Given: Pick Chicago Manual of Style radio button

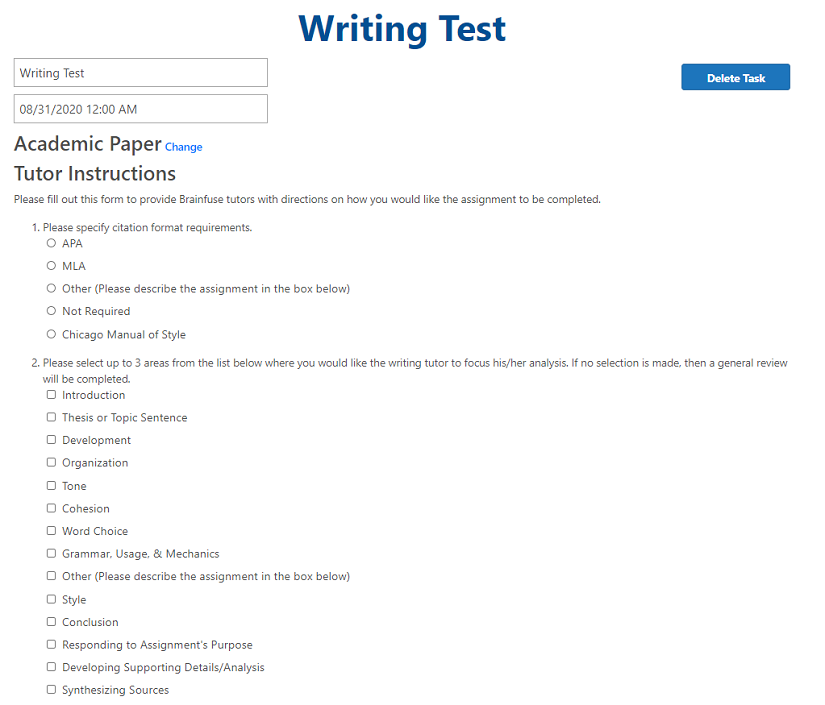Looking at the screenshot, I should pos(51,334).
